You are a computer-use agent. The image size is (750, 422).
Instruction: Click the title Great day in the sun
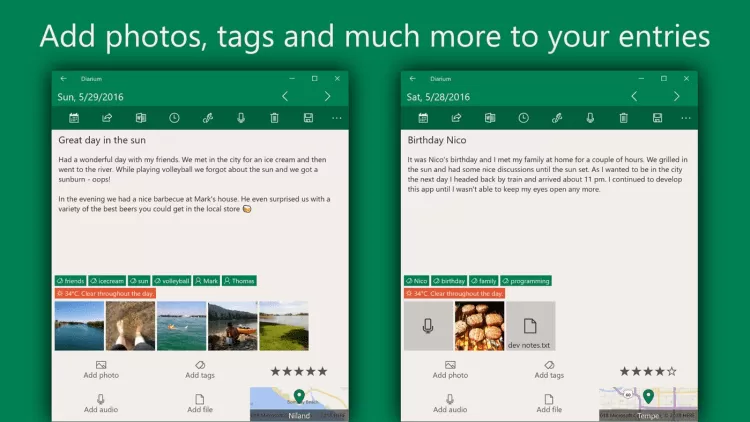(102, 140)
